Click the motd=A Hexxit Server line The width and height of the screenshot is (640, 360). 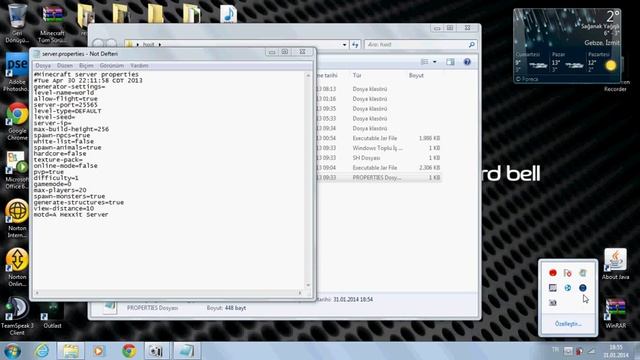click(x=71, y=214)
